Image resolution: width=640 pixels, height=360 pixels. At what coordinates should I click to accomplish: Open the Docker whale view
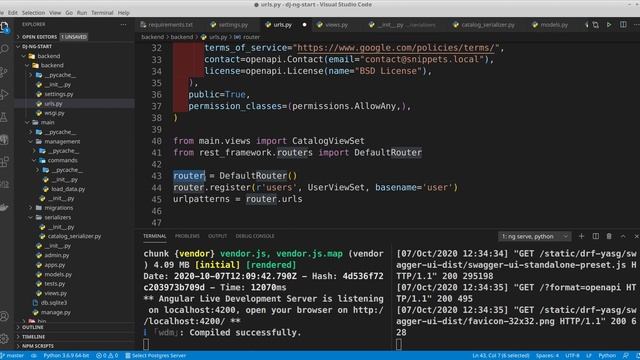point(4,207)
